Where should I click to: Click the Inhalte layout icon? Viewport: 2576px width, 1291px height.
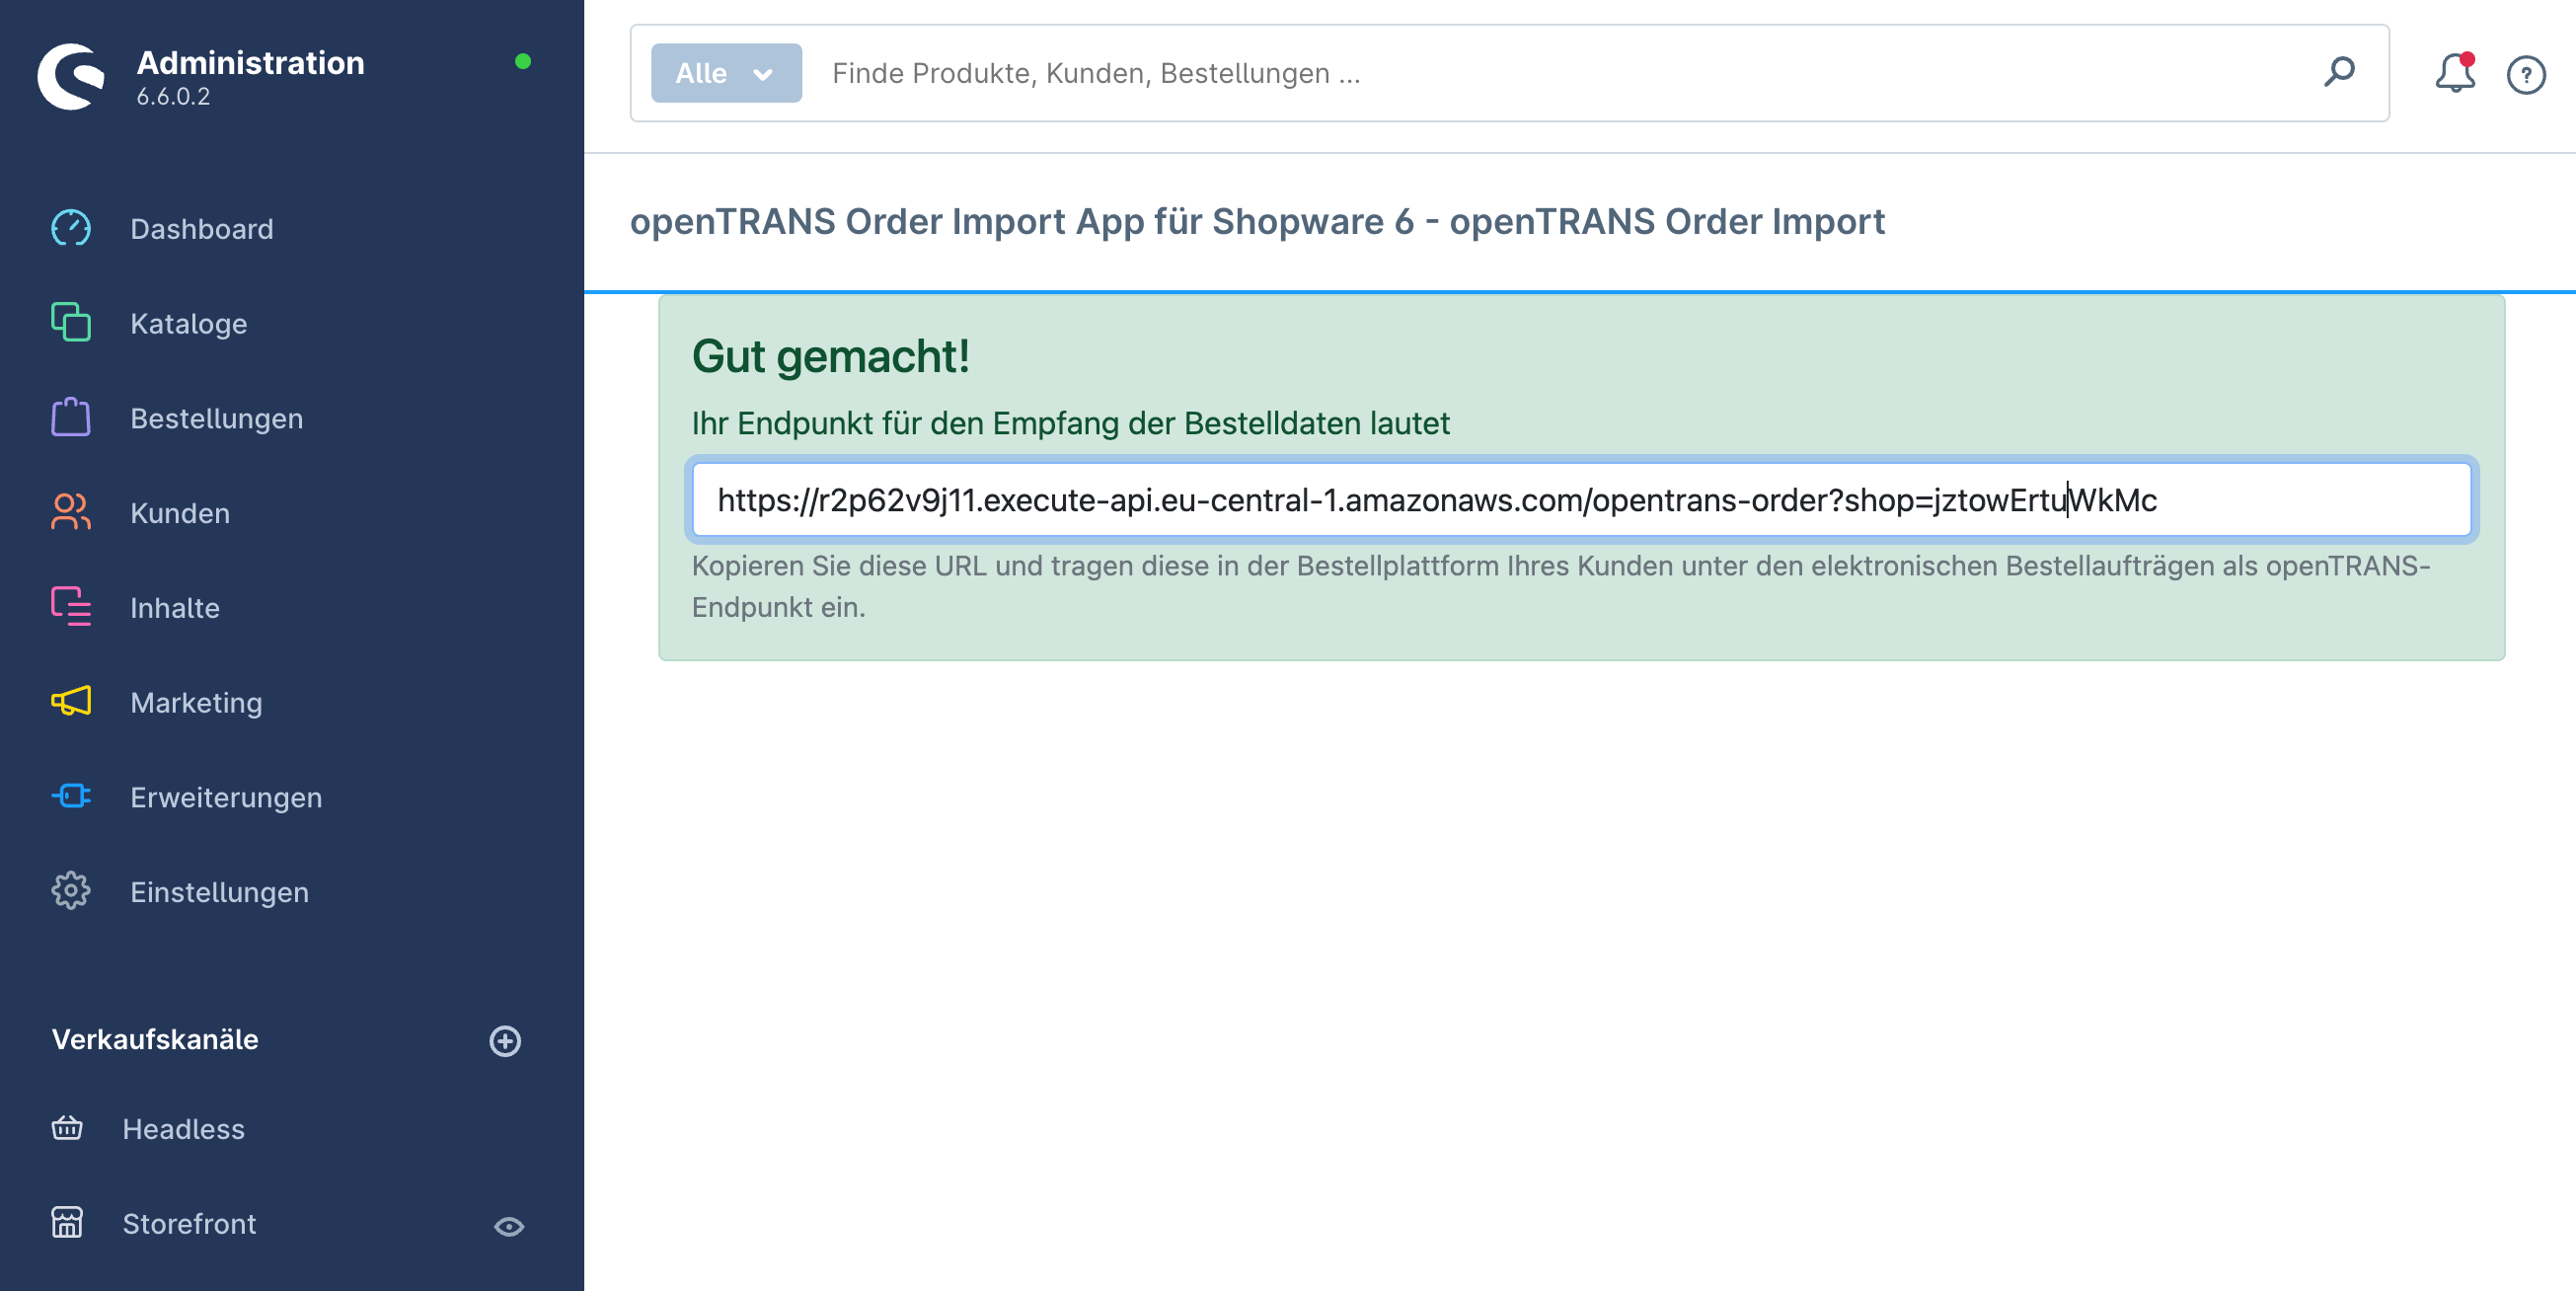[71, 606]
